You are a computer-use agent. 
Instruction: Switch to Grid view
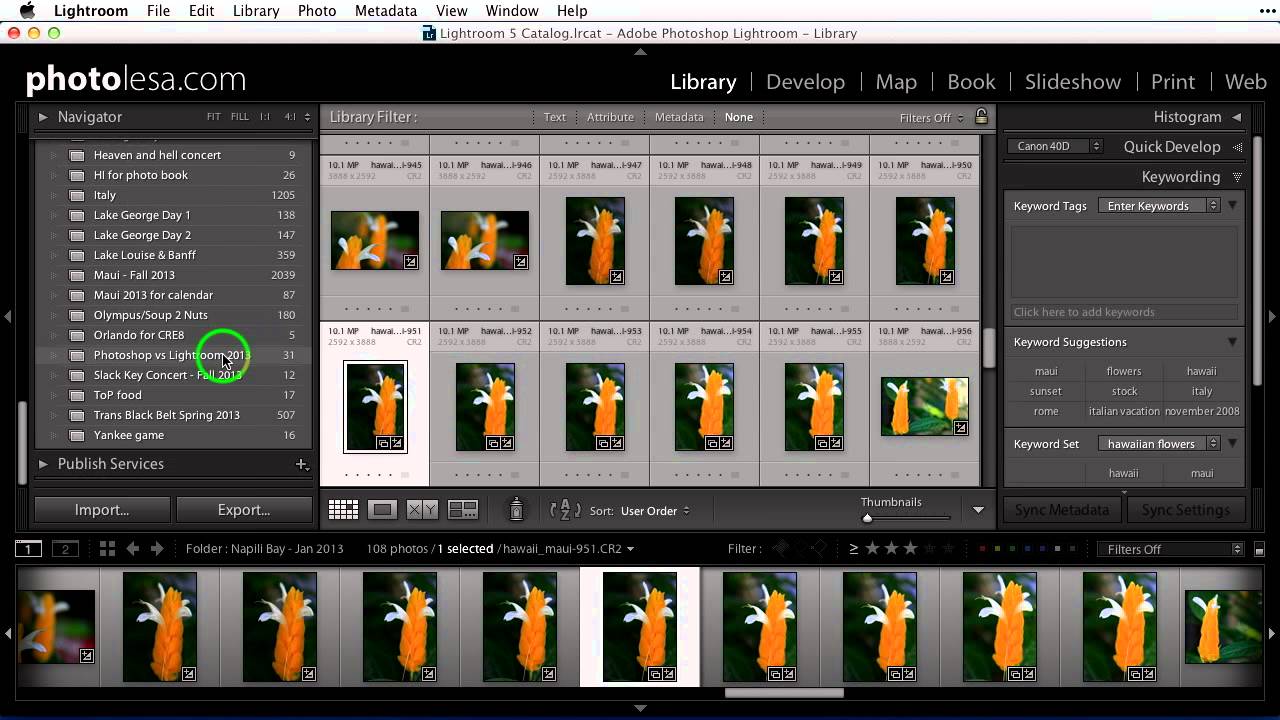(343, 510)
